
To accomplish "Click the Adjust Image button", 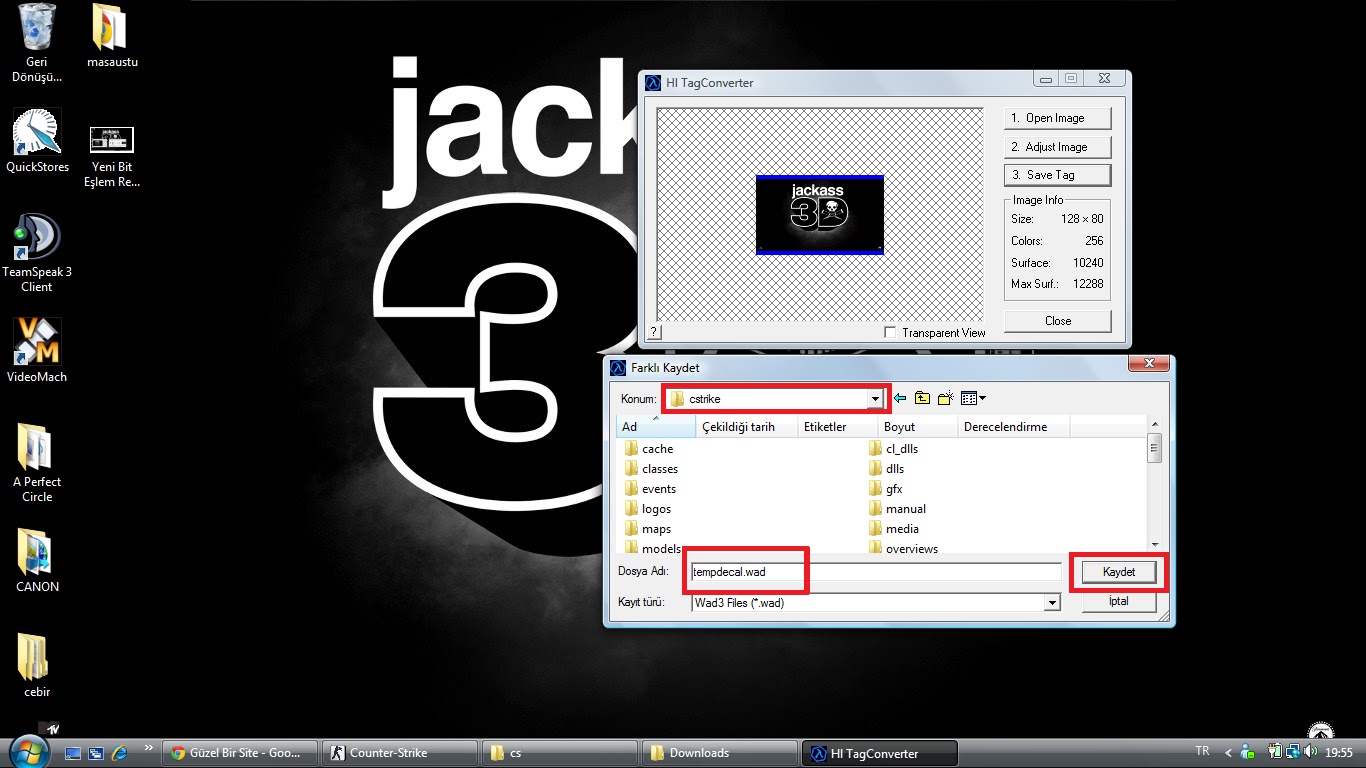I will click(x=1058, y=147).
